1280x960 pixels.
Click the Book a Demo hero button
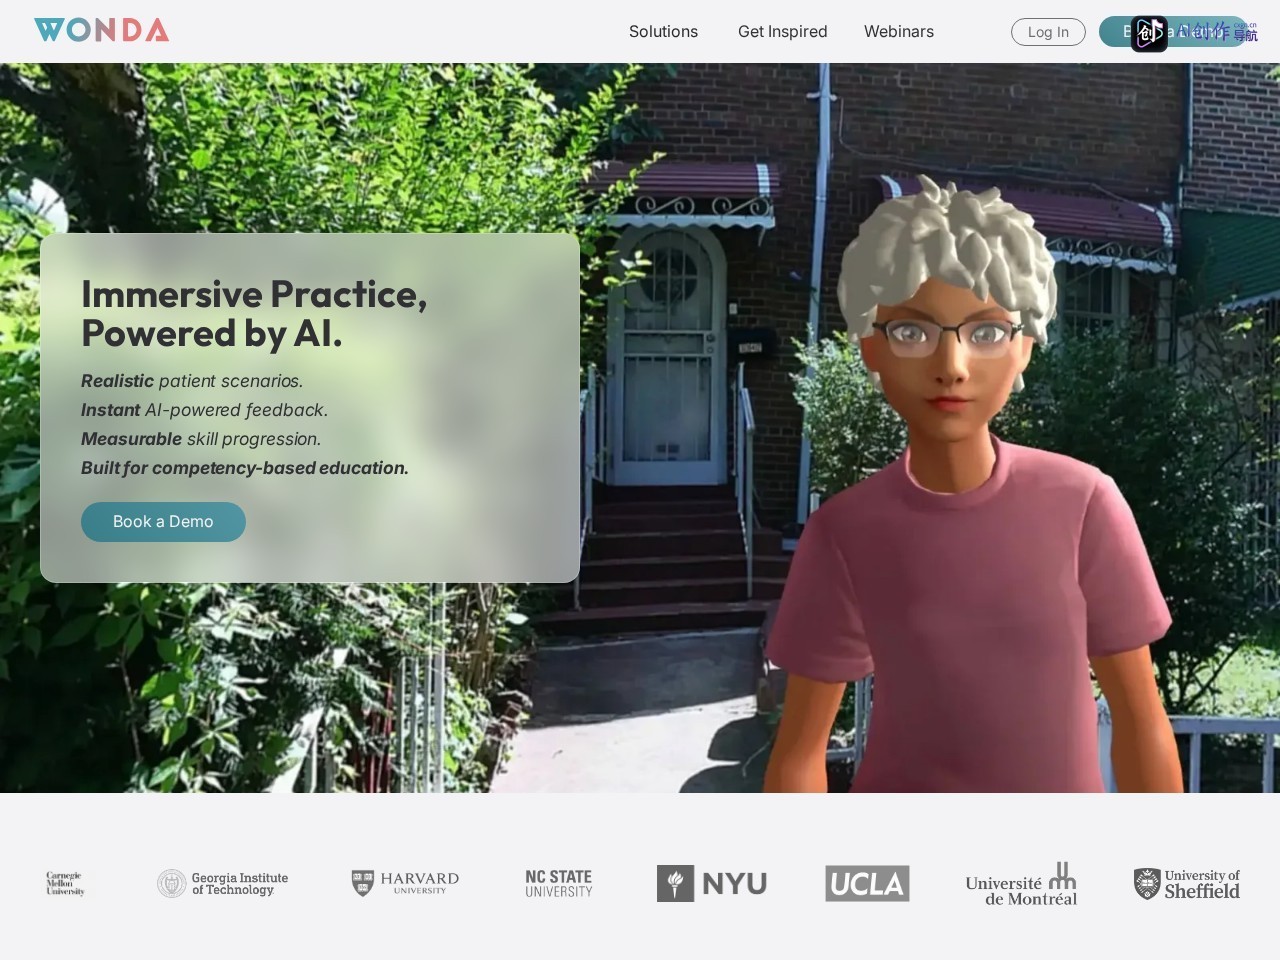click(x=163, y=522)
